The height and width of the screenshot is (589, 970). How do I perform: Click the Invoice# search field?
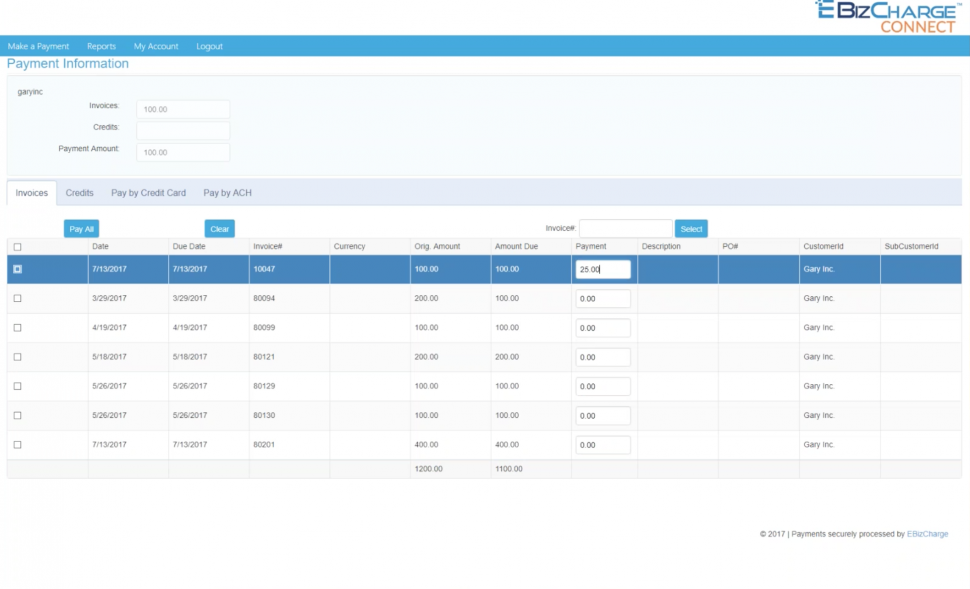point(625,228)
